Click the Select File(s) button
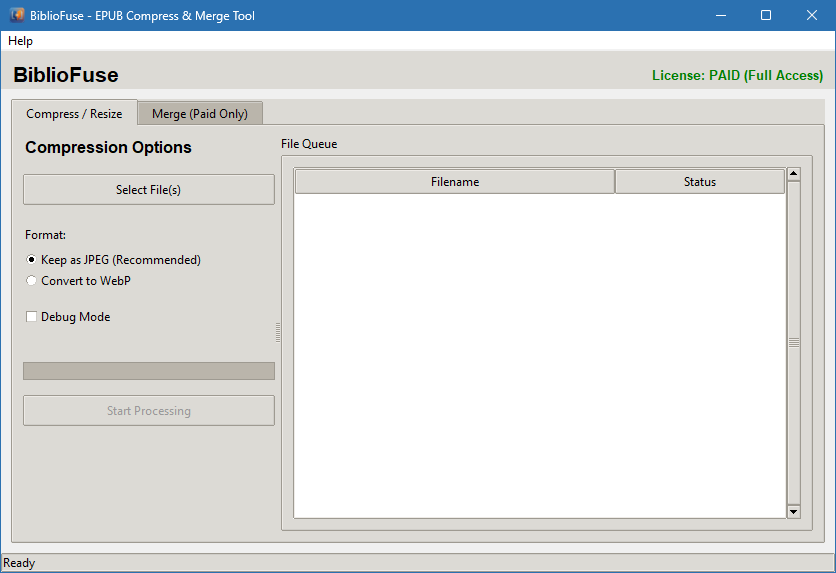 click(x=149, y=190)
